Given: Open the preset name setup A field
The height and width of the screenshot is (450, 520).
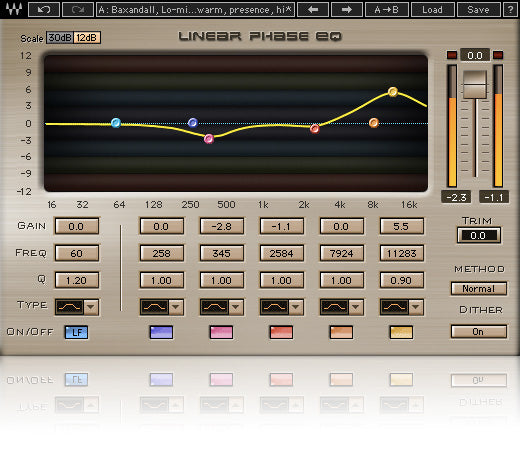Looking at the screenshot, I should [195, 10].
